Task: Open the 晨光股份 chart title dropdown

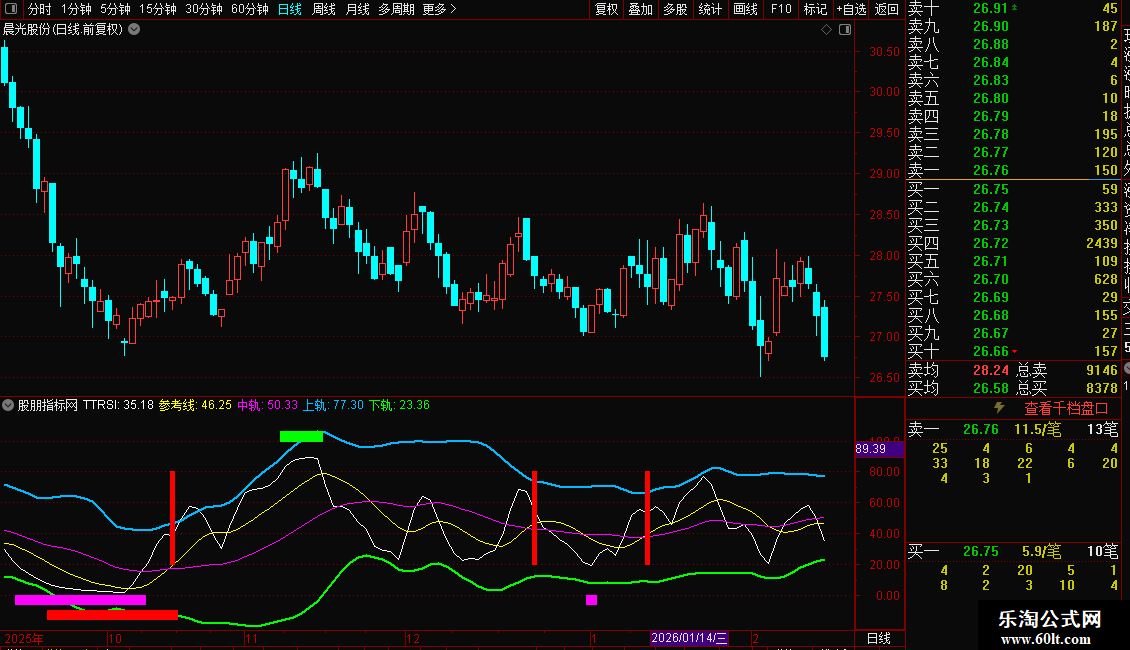Action: point(134,29)
